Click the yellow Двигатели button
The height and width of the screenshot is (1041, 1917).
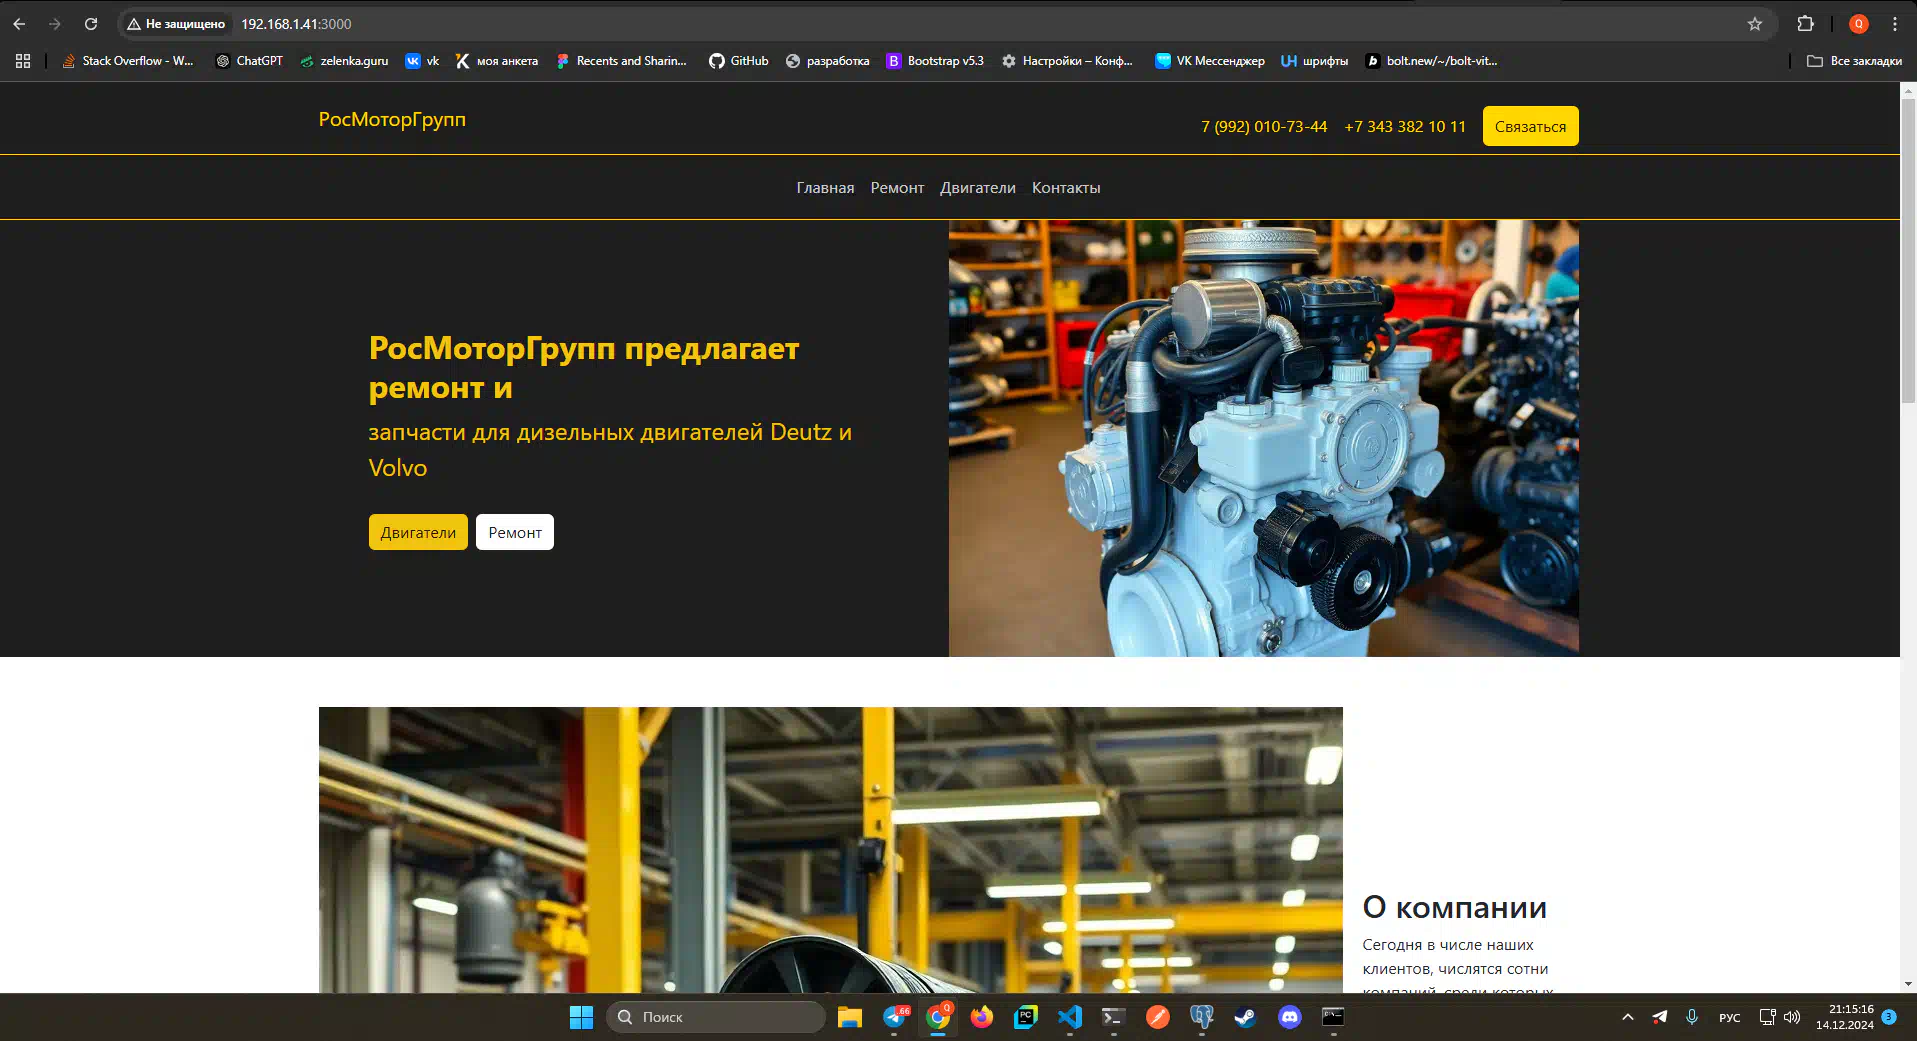tap(417, 533)
